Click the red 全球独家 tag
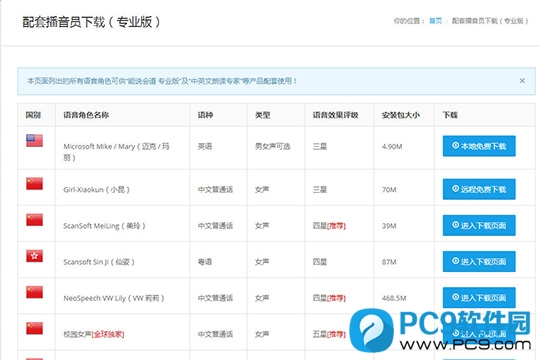The image size is (540, 360). [108, 334]
